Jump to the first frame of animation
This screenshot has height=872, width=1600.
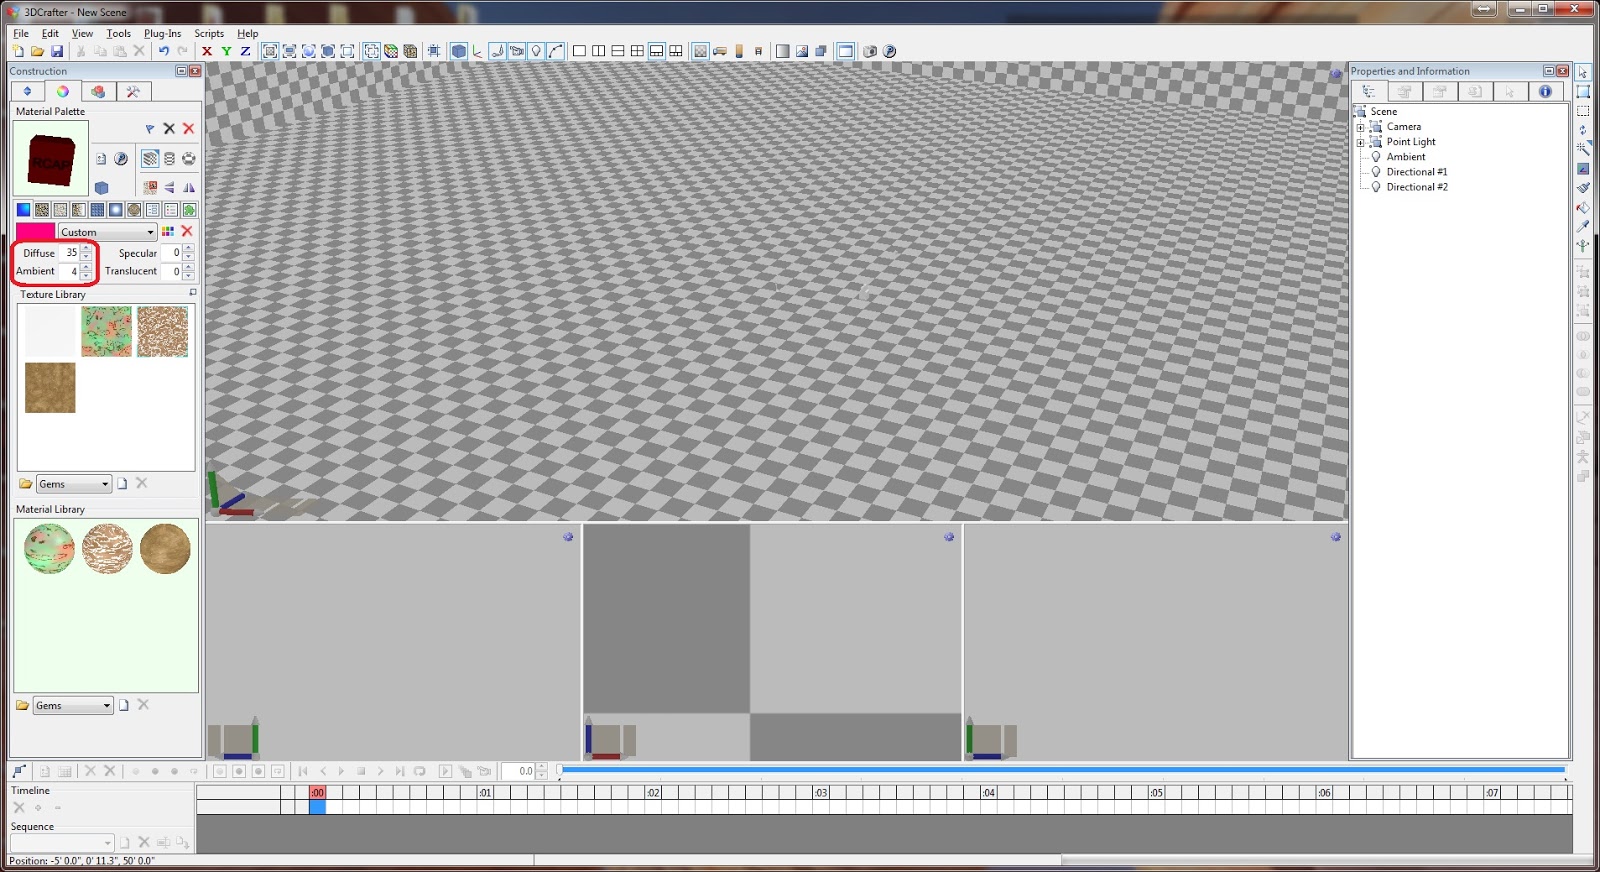pos(303,771)
